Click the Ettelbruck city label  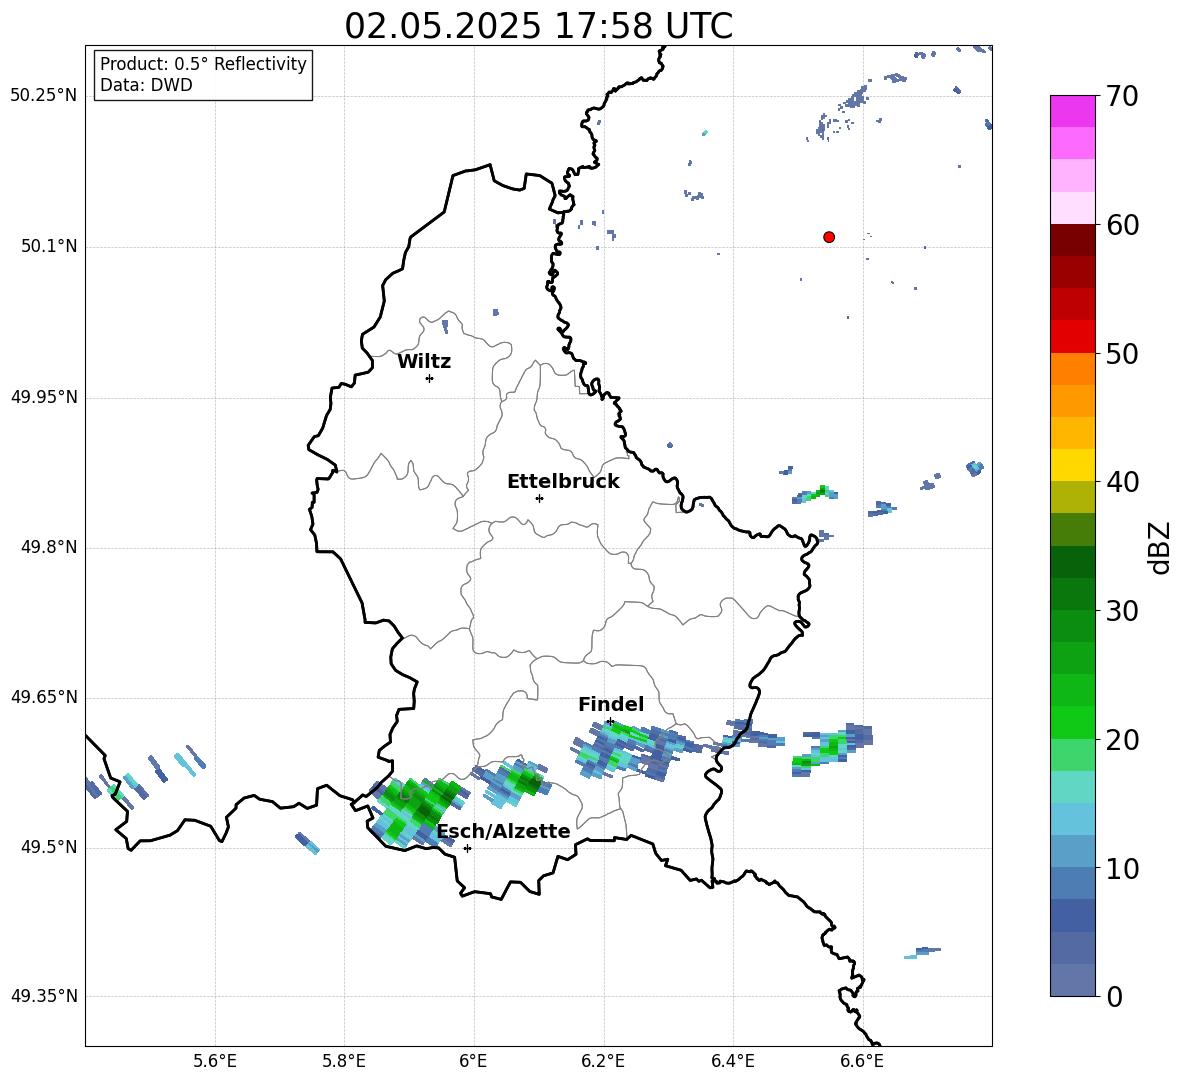pos(563,482)
